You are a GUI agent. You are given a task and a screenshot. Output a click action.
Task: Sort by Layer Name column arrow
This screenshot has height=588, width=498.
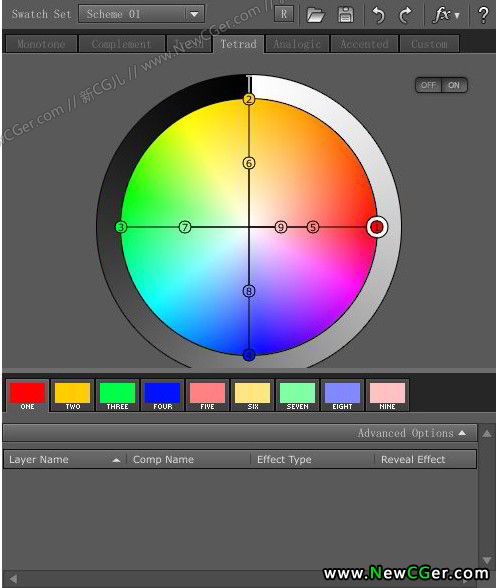[116, 460]
